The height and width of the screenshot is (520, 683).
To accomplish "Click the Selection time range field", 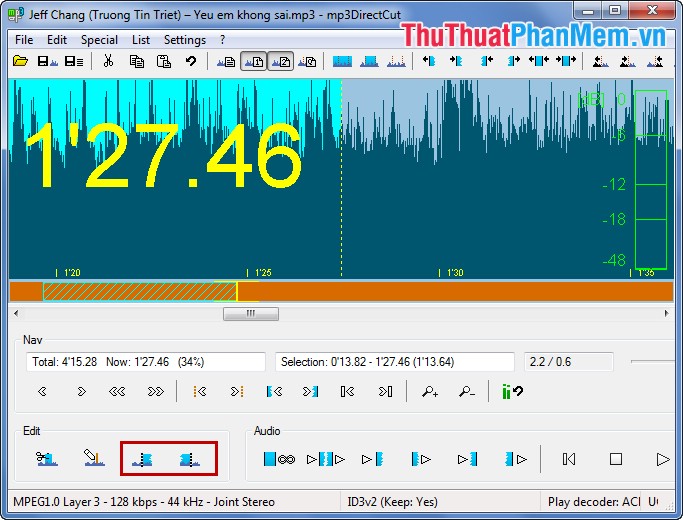I will [x=394, y=362].
